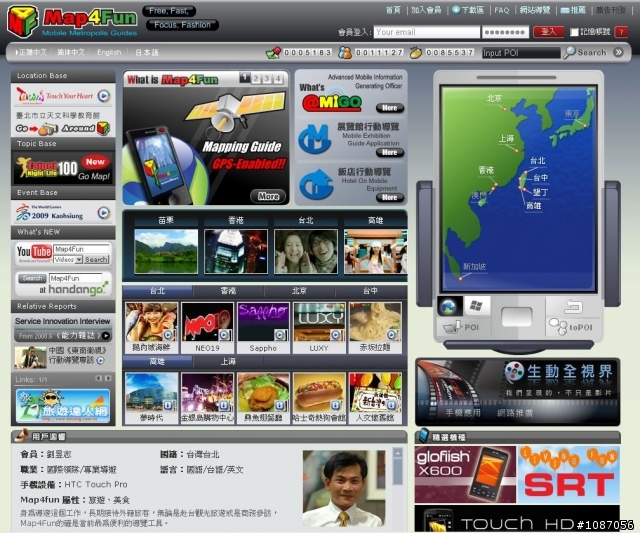Click the Mobile Exhibition Guide blue icon
Image resolution: width=640 pixels, height=533 pixels.
pyautogui.click(x=314, y=139)
